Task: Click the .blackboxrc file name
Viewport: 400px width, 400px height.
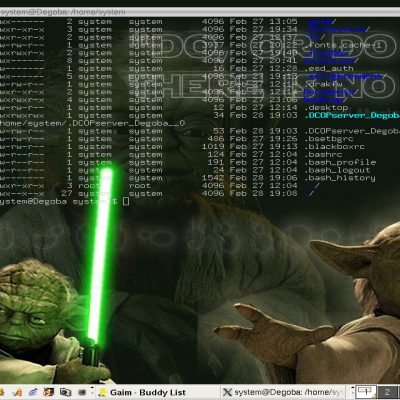Action: pos(335,147)
